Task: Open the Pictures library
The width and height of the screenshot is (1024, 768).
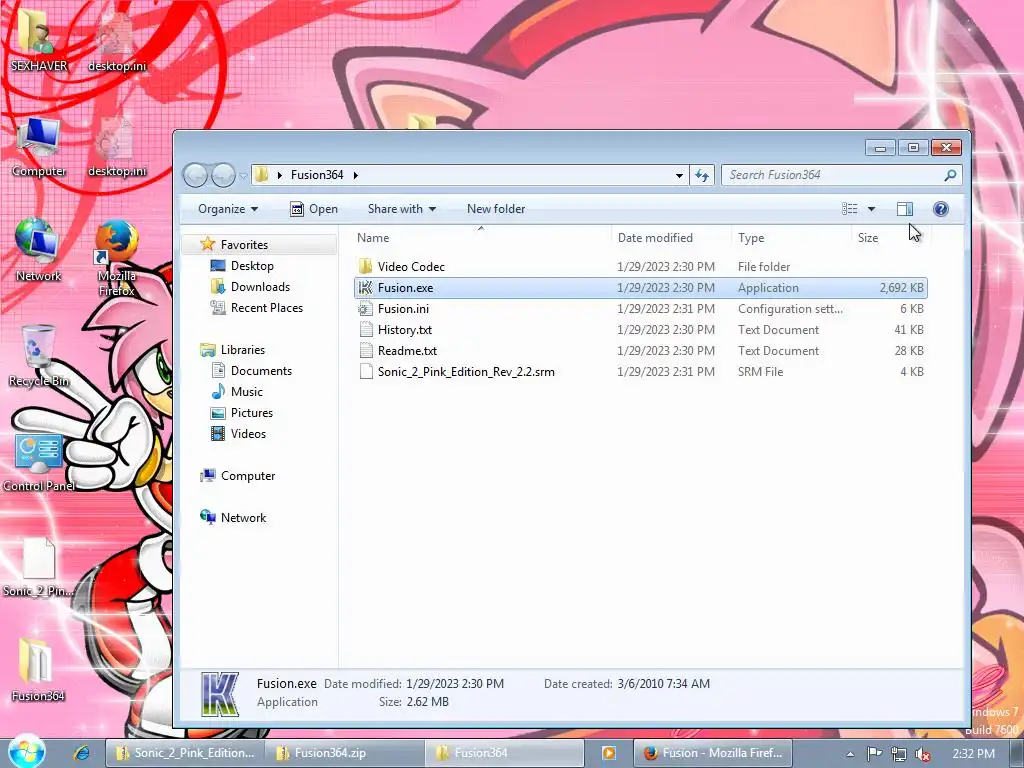Action: [251, 413]
